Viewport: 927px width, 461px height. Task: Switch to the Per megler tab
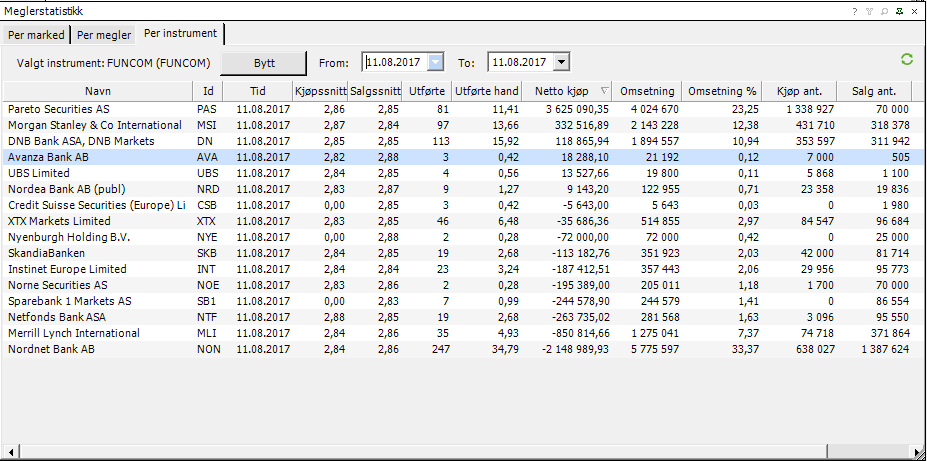104,35
